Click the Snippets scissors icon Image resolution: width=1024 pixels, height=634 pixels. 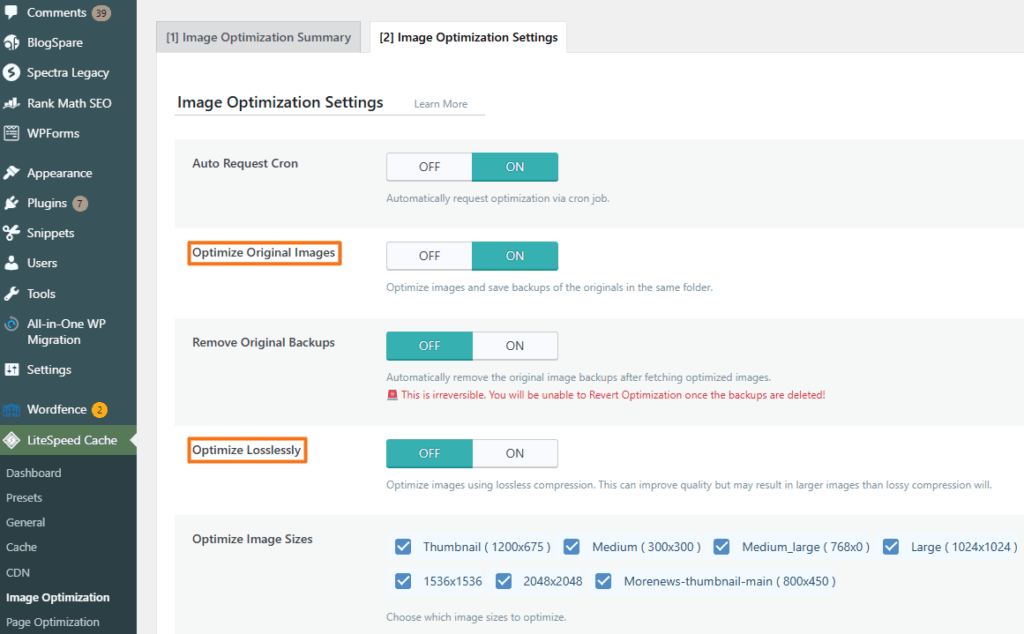[x=11, y=232]
